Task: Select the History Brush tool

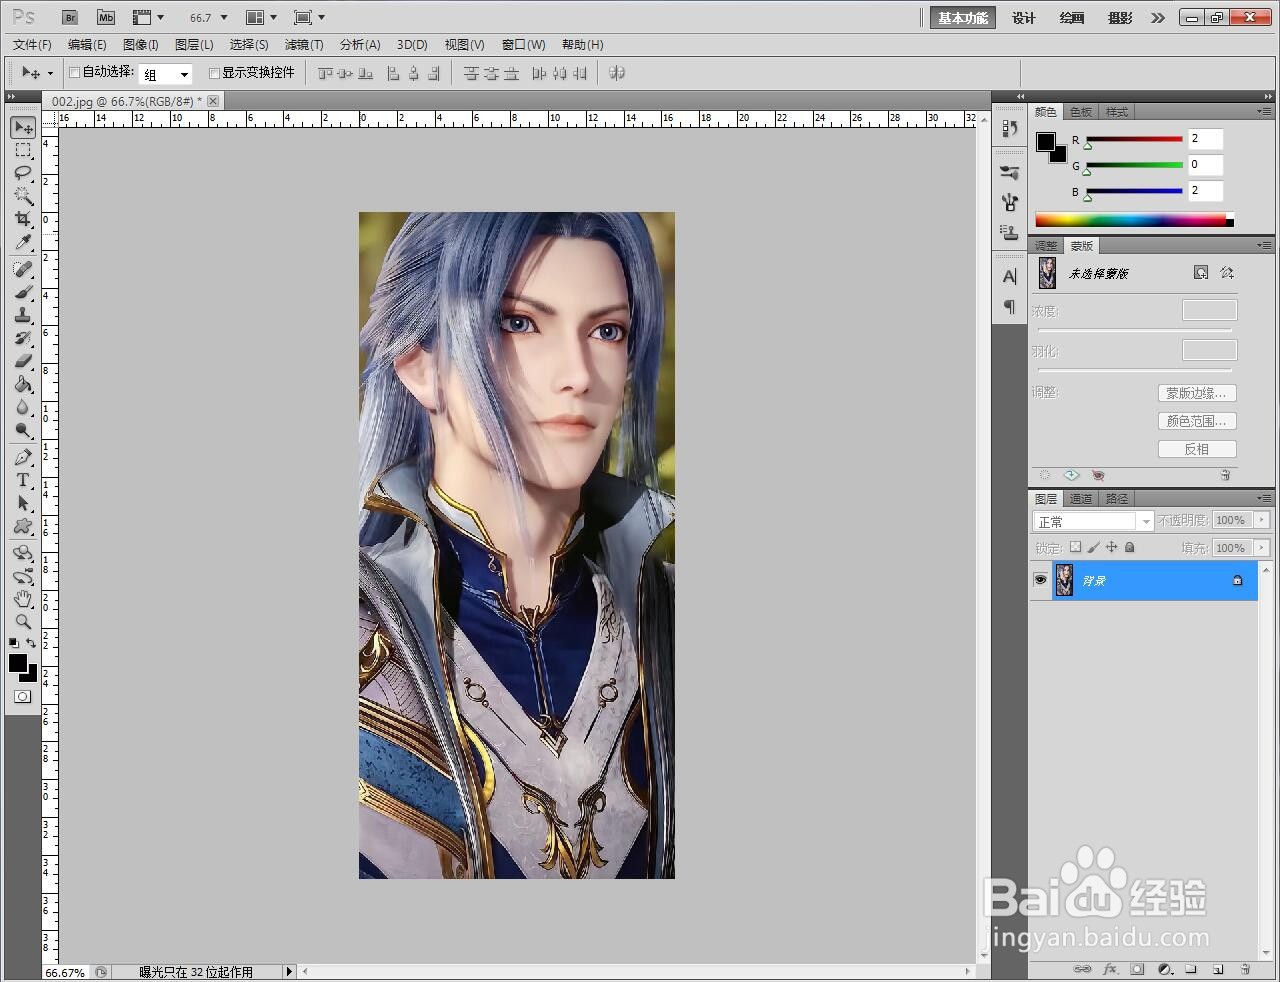Action: click(x=23, y=338)
